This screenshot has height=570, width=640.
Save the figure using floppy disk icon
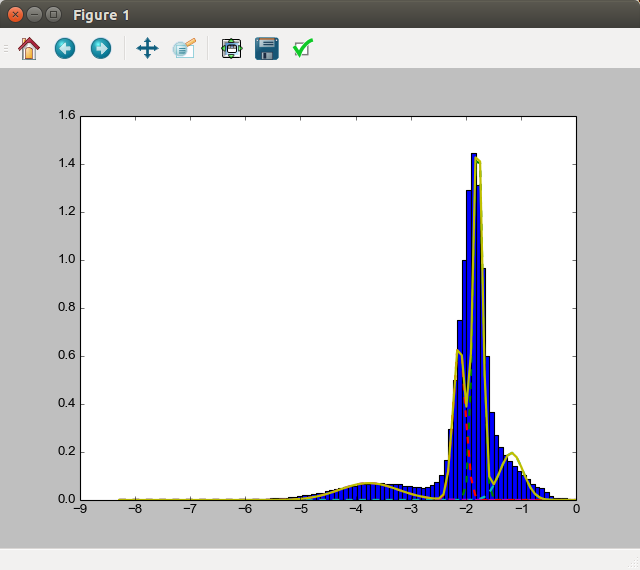pos(267,48)
